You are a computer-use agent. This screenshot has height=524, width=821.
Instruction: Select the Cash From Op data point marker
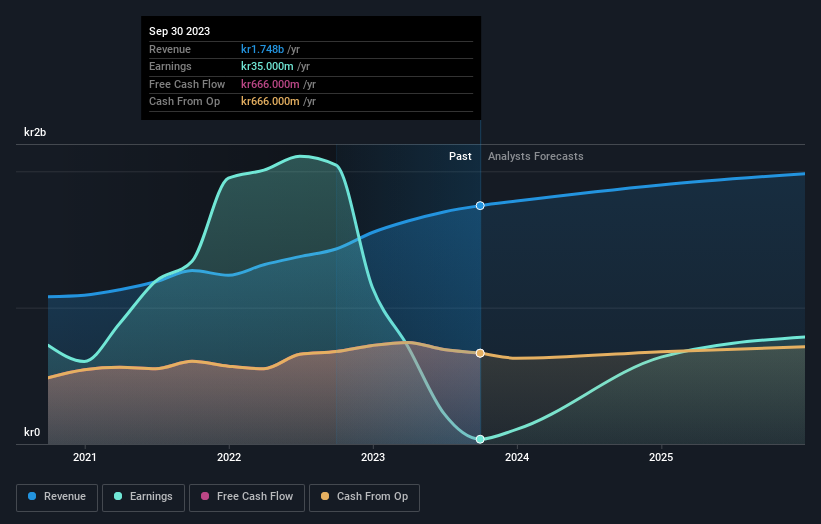tap(480, 353)
